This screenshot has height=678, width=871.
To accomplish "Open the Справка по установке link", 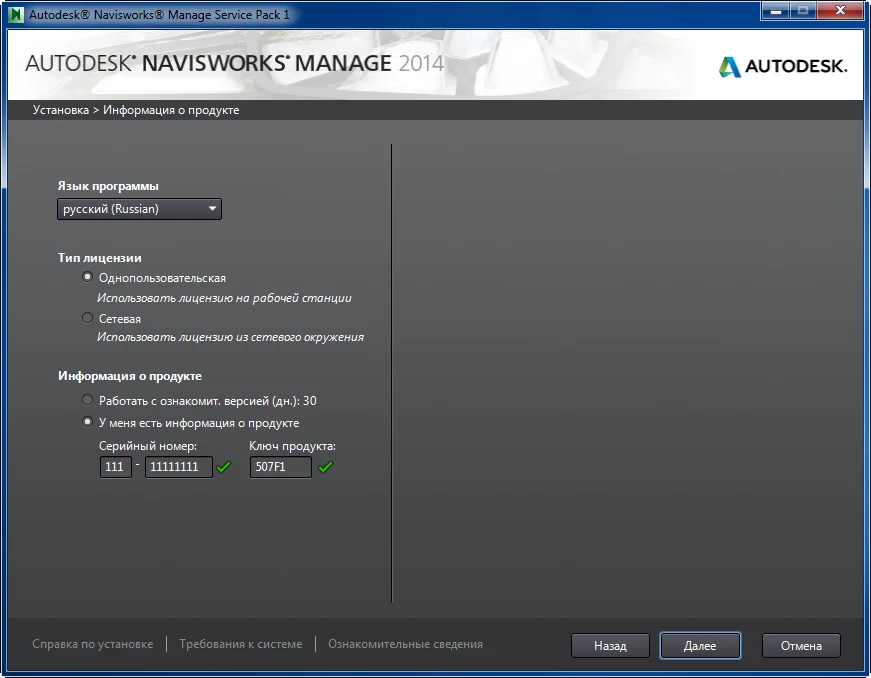I will pyautogui.click(x=93, y=644).
